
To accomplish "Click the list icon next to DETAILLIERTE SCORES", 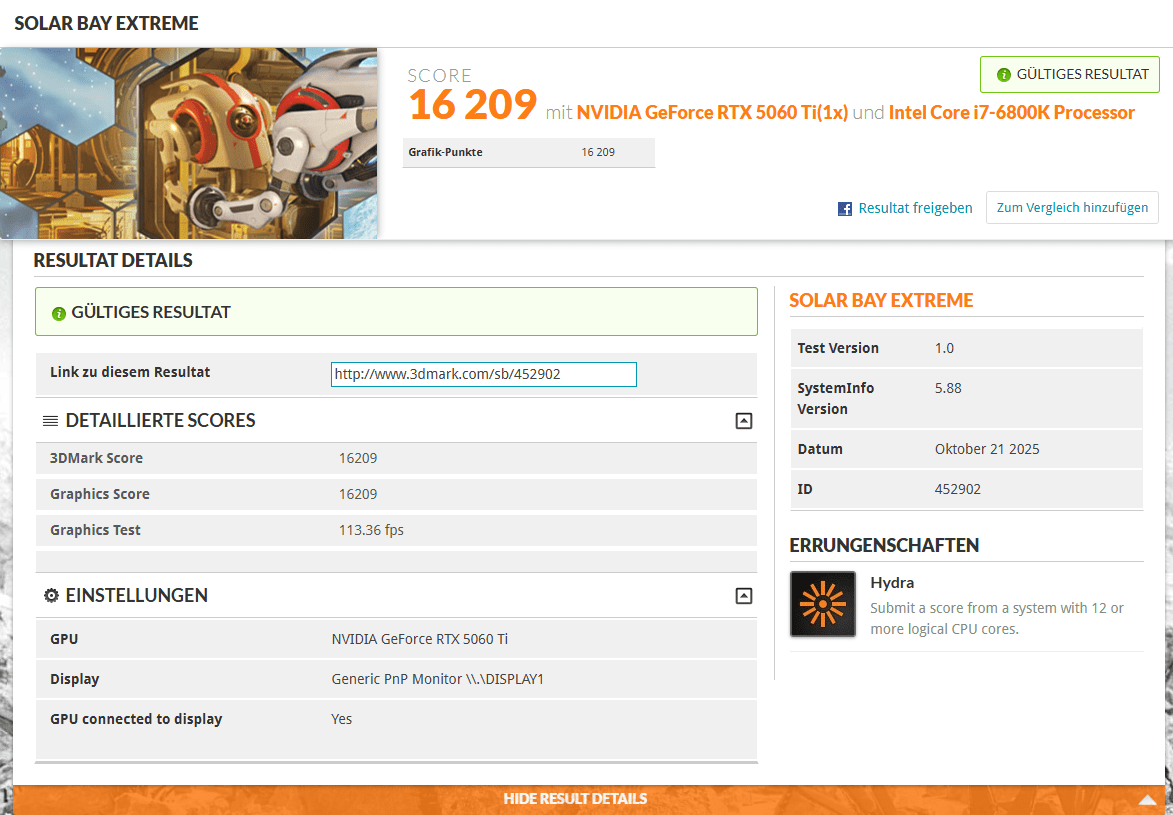I will pyautogui.click(x=50, y=421).
